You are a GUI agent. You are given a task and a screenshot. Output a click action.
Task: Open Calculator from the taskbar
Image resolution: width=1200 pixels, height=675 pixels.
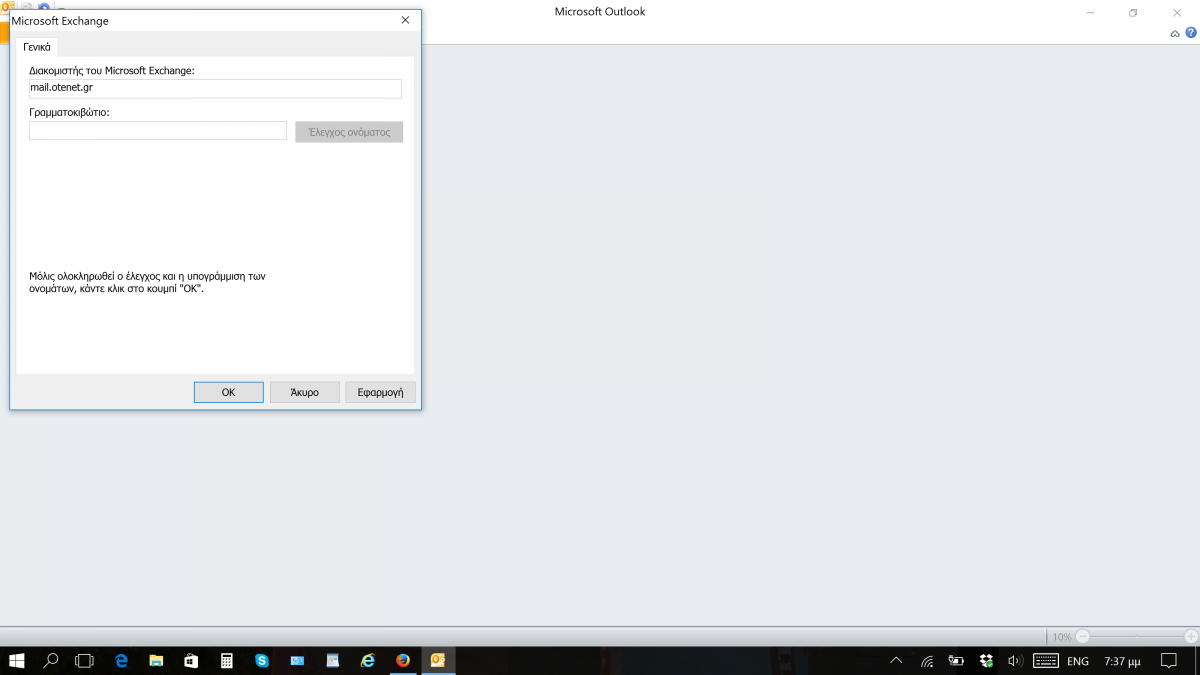click(x=227, y=661)
